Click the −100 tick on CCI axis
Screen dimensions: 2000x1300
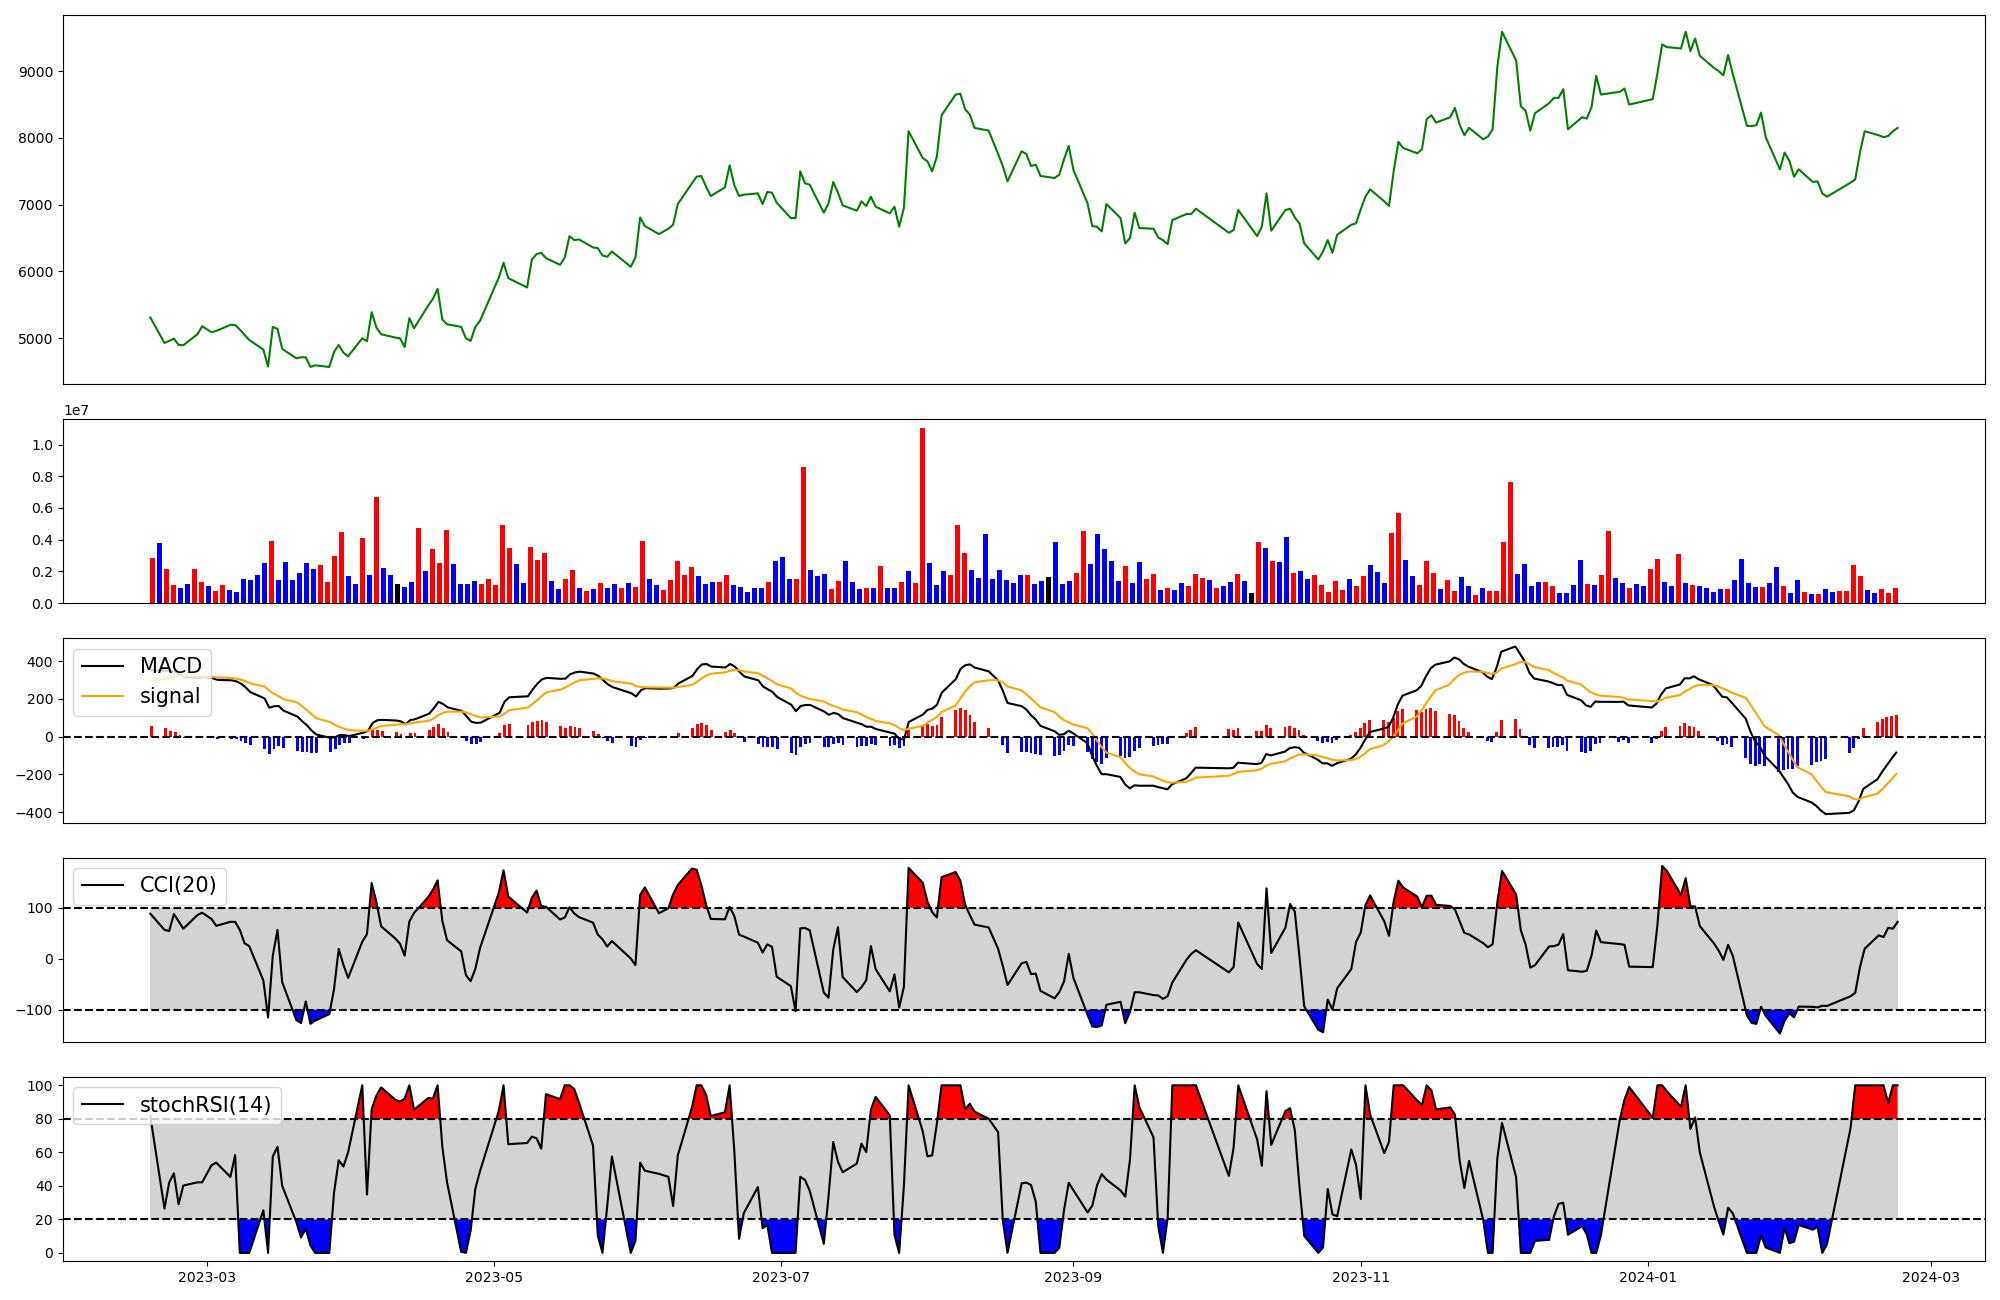[x=34, y=1010]
